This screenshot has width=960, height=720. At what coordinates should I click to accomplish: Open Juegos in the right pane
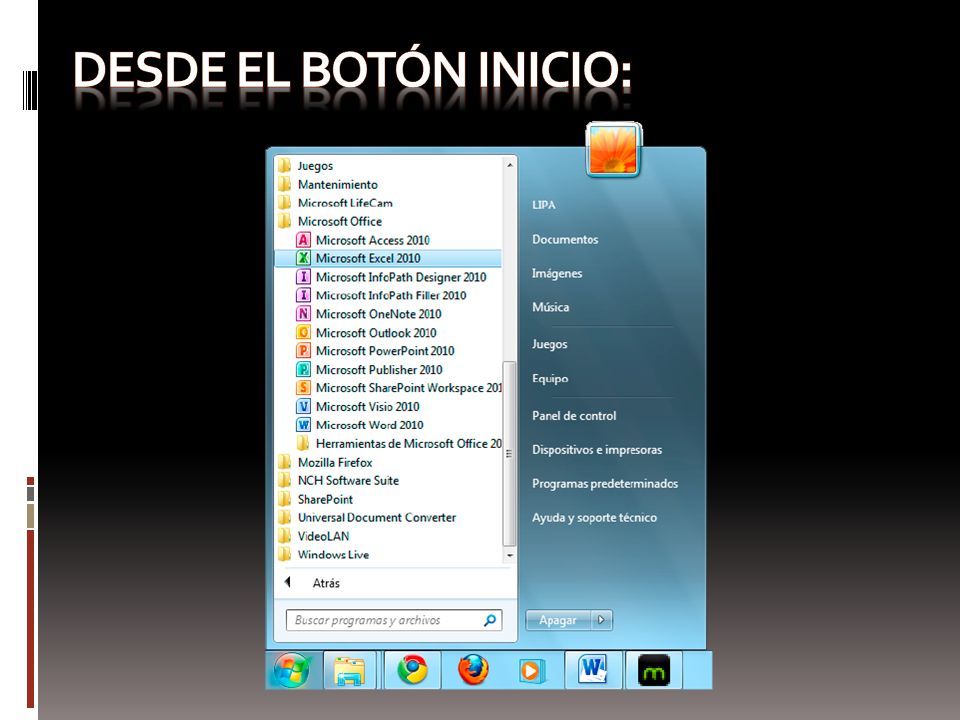[x=550, y=344]
